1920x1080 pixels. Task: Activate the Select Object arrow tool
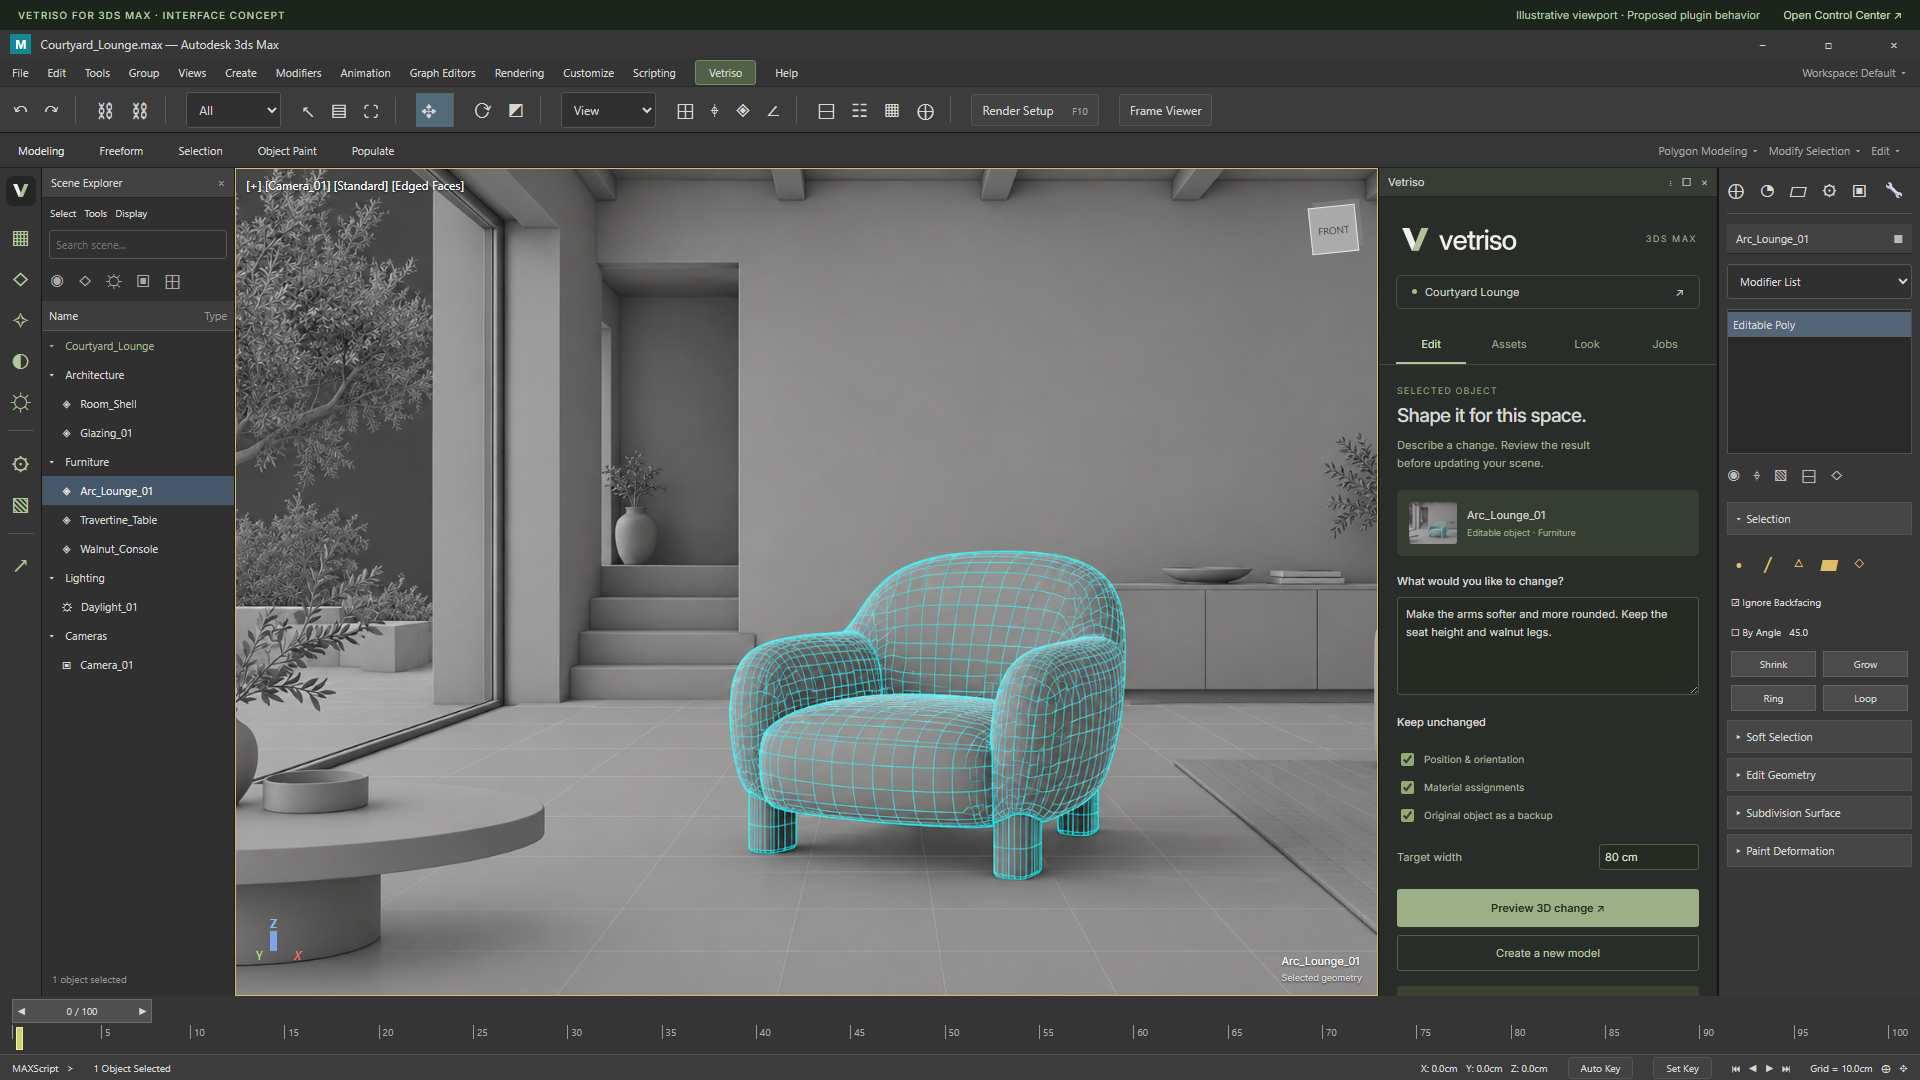pyautogui.click(x=308, y=111)
